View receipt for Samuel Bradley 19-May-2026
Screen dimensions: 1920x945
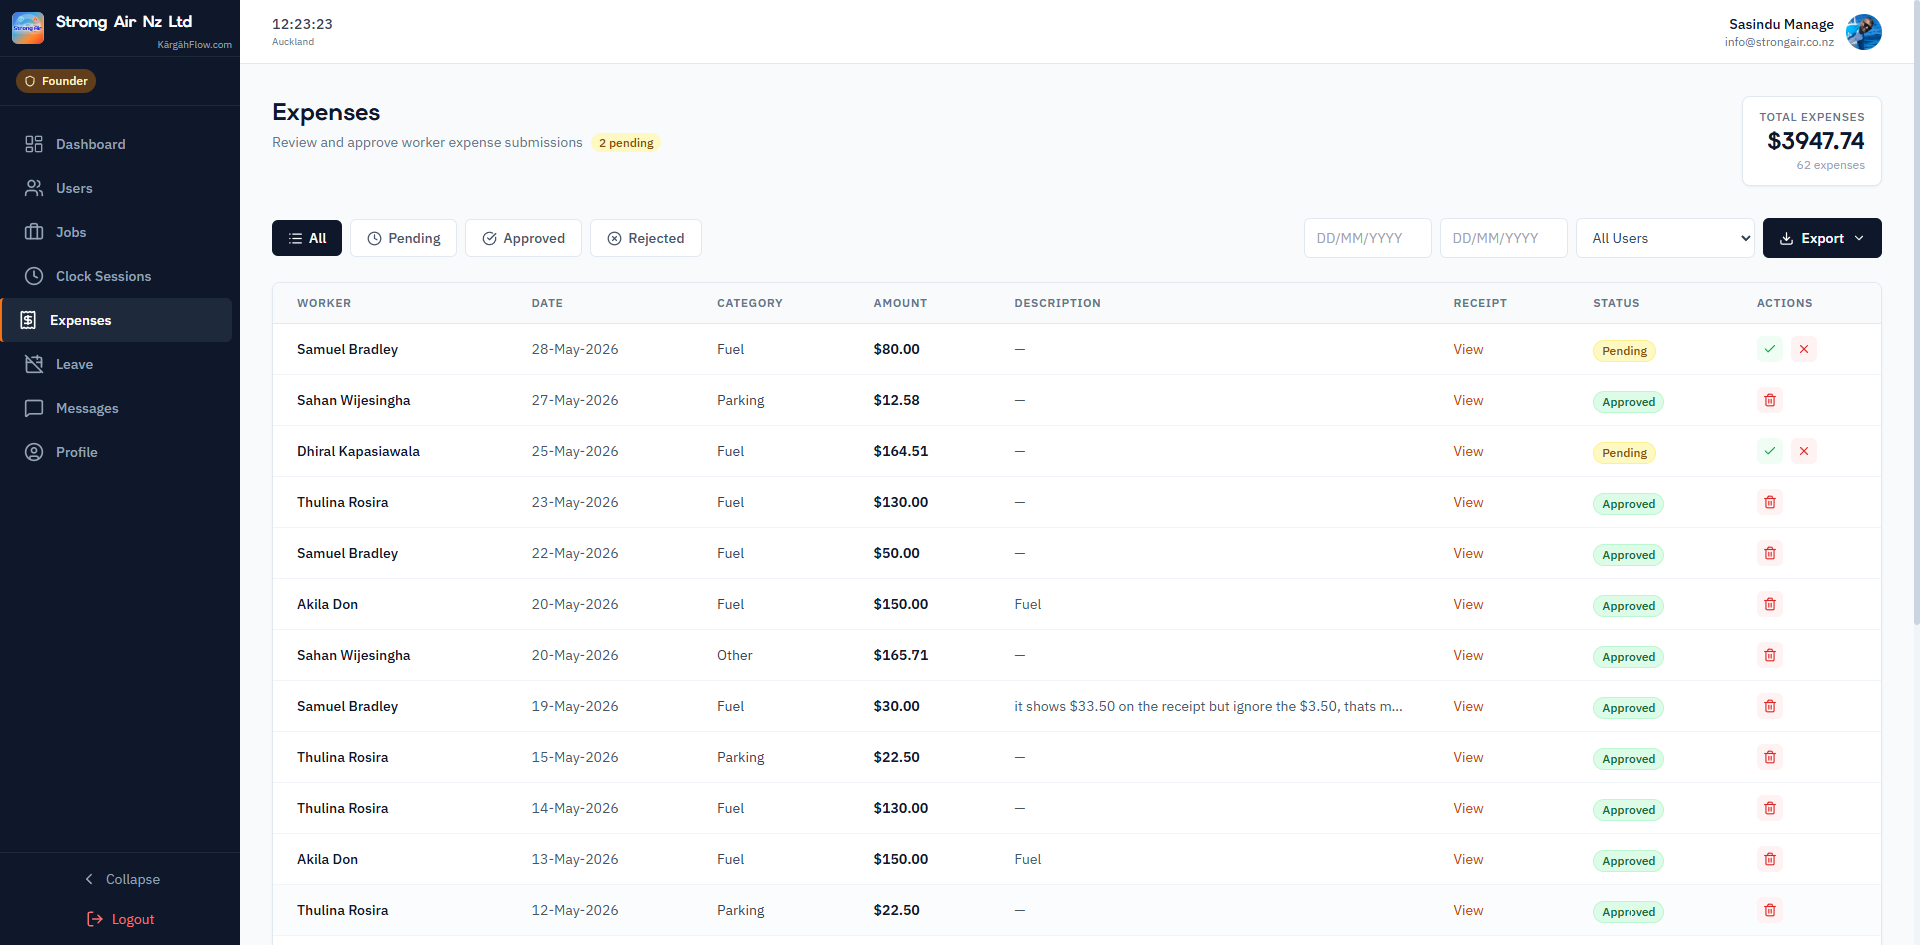pos(1468,706)
